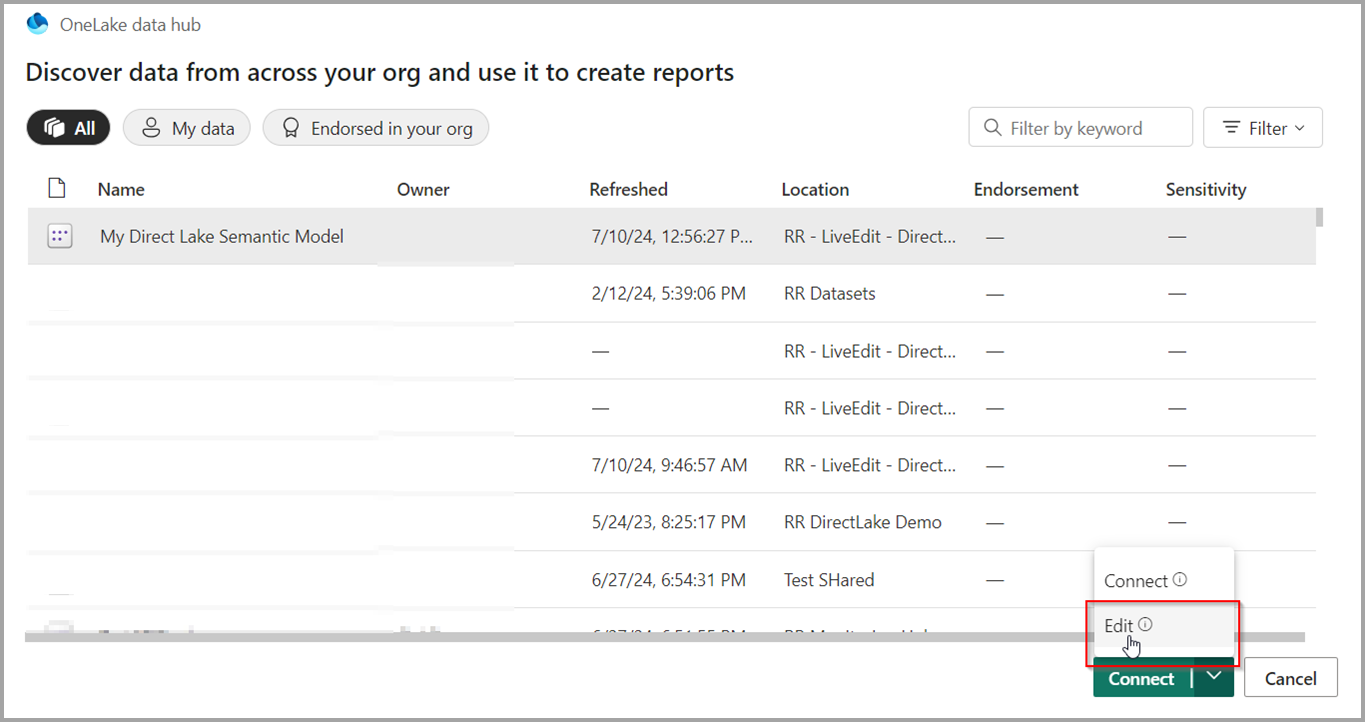Click the refreshed time 5/24/23, 8:25:17 PM
The image size is (1365, 722).
pos(669,522)
